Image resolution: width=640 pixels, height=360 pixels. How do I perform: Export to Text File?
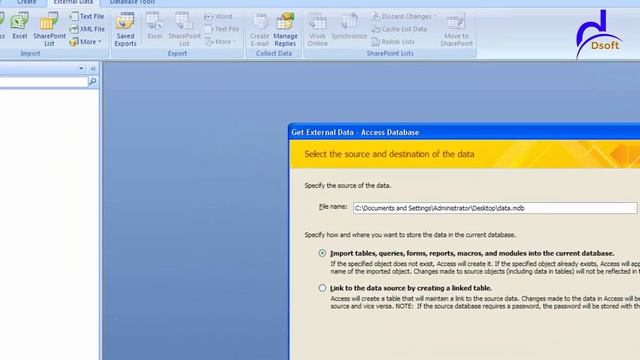pyautogui.click(x=222, y=29)
